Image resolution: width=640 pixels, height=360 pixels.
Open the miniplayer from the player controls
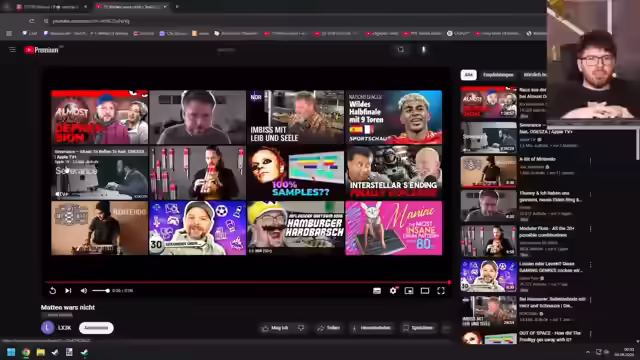click(x=409, y=291)
